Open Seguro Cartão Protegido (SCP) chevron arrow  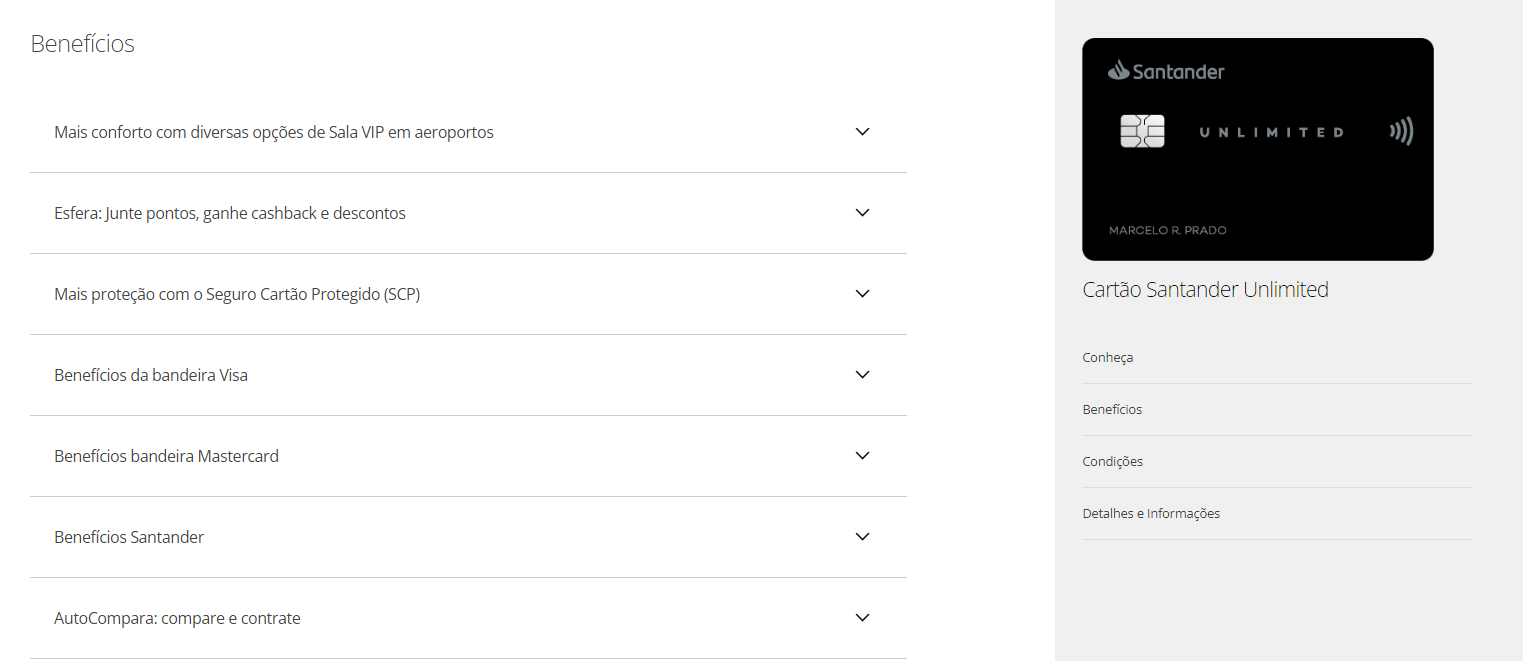[863, 294]
